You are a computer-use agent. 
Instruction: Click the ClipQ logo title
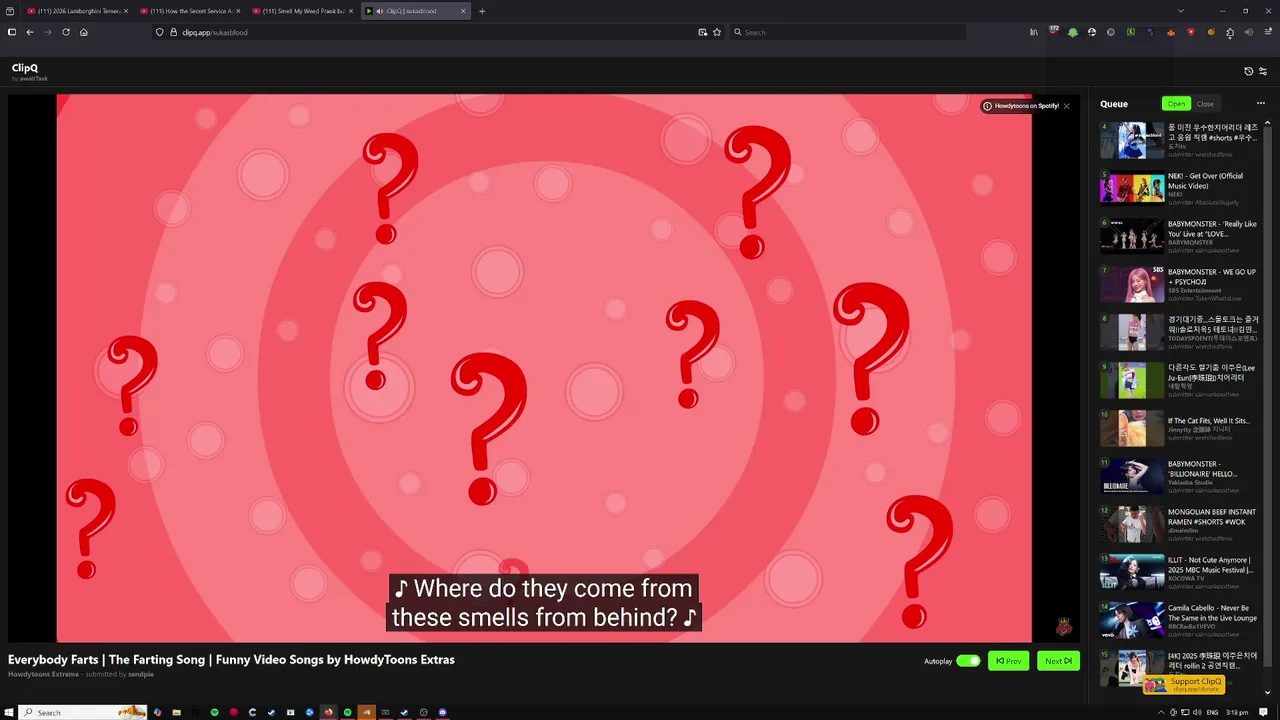tap(25, 68)
